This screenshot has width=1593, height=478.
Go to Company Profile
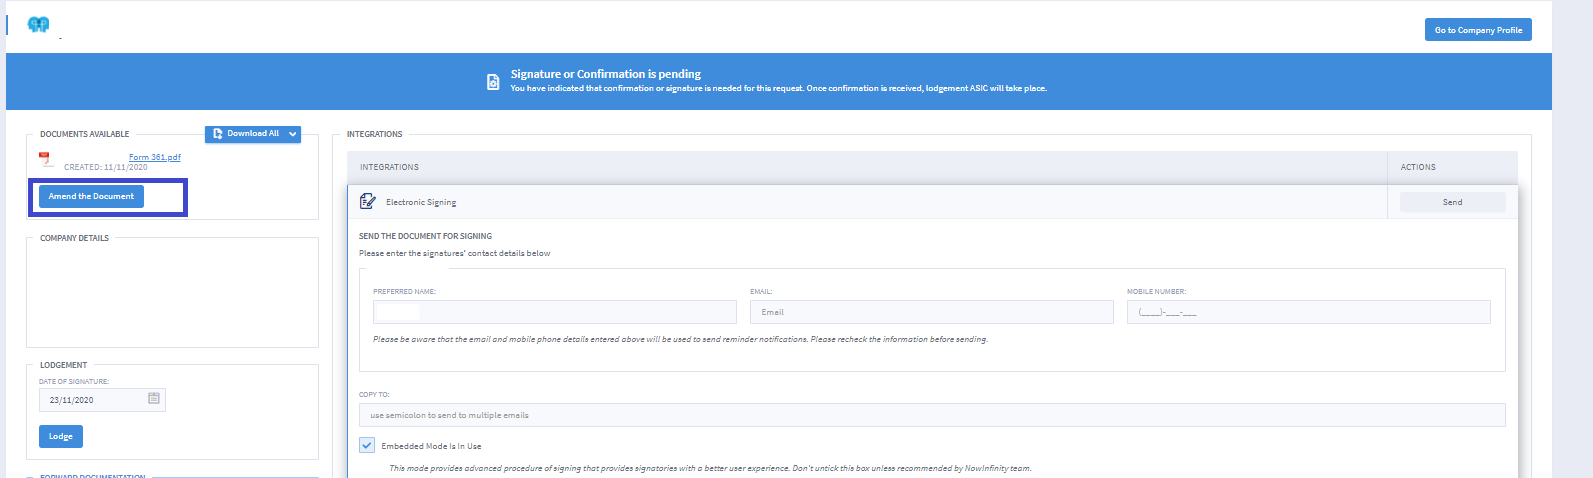click(x=1477, y=30)
